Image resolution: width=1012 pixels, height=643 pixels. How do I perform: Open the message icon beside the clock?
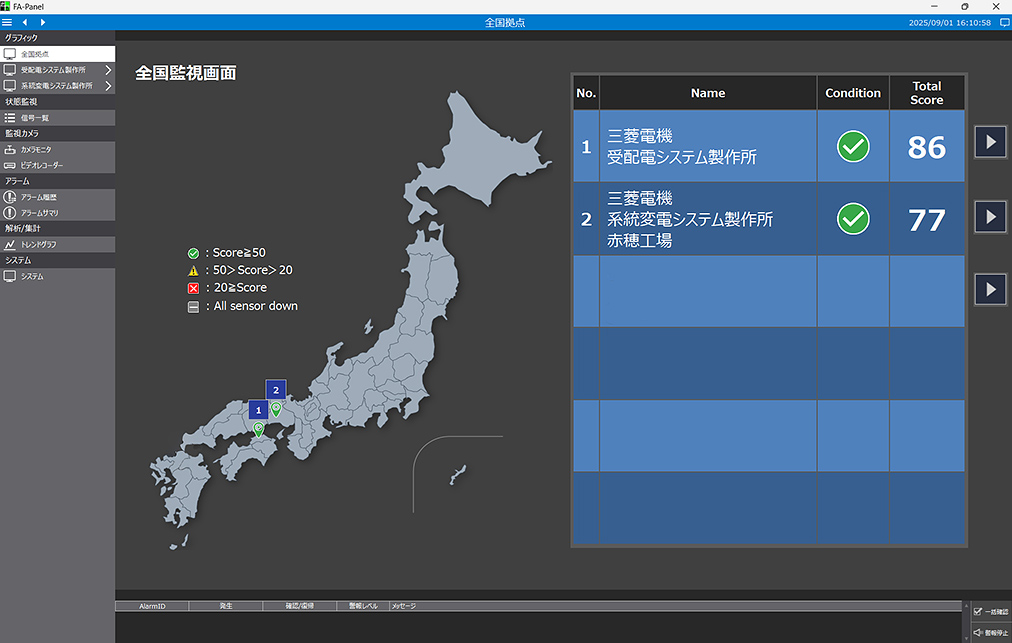click(1004, 22)
